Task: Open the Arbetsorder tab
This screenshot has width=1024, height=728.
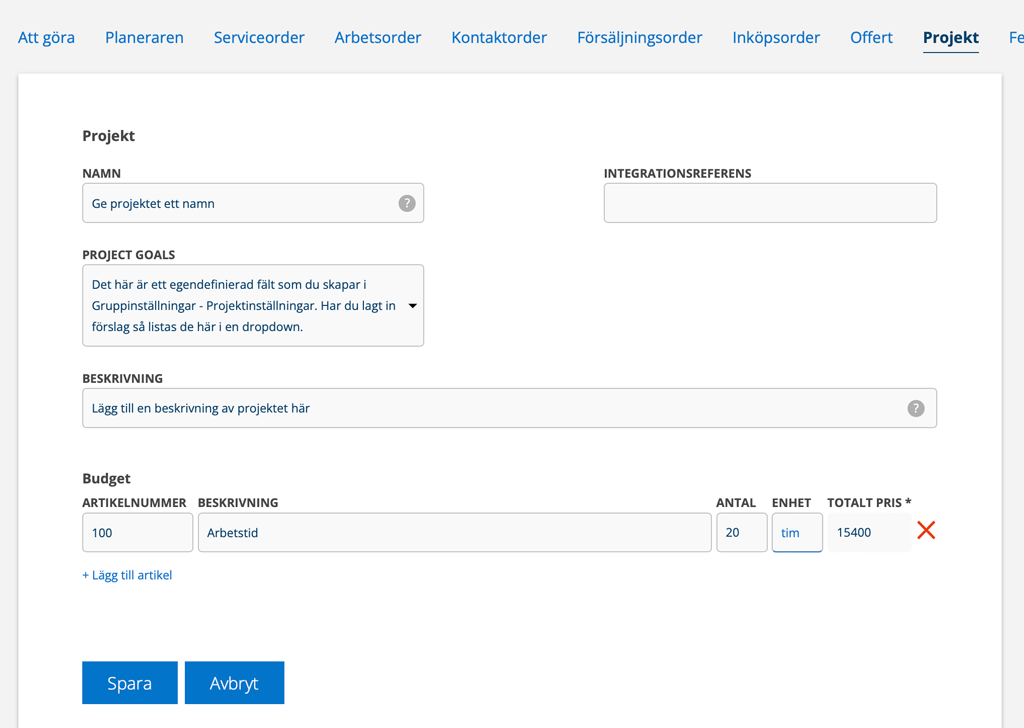Action: pos(378,37)
